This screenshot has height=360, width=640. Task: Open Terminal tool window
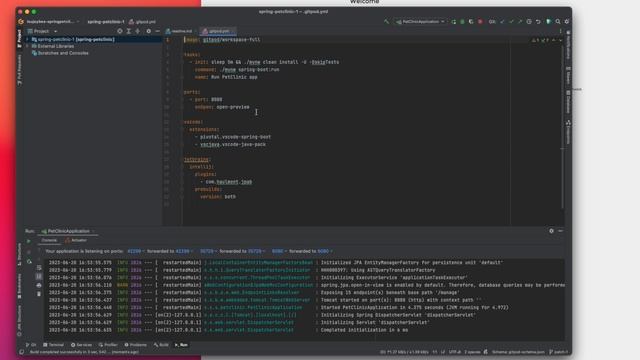[x=53, y=345]
